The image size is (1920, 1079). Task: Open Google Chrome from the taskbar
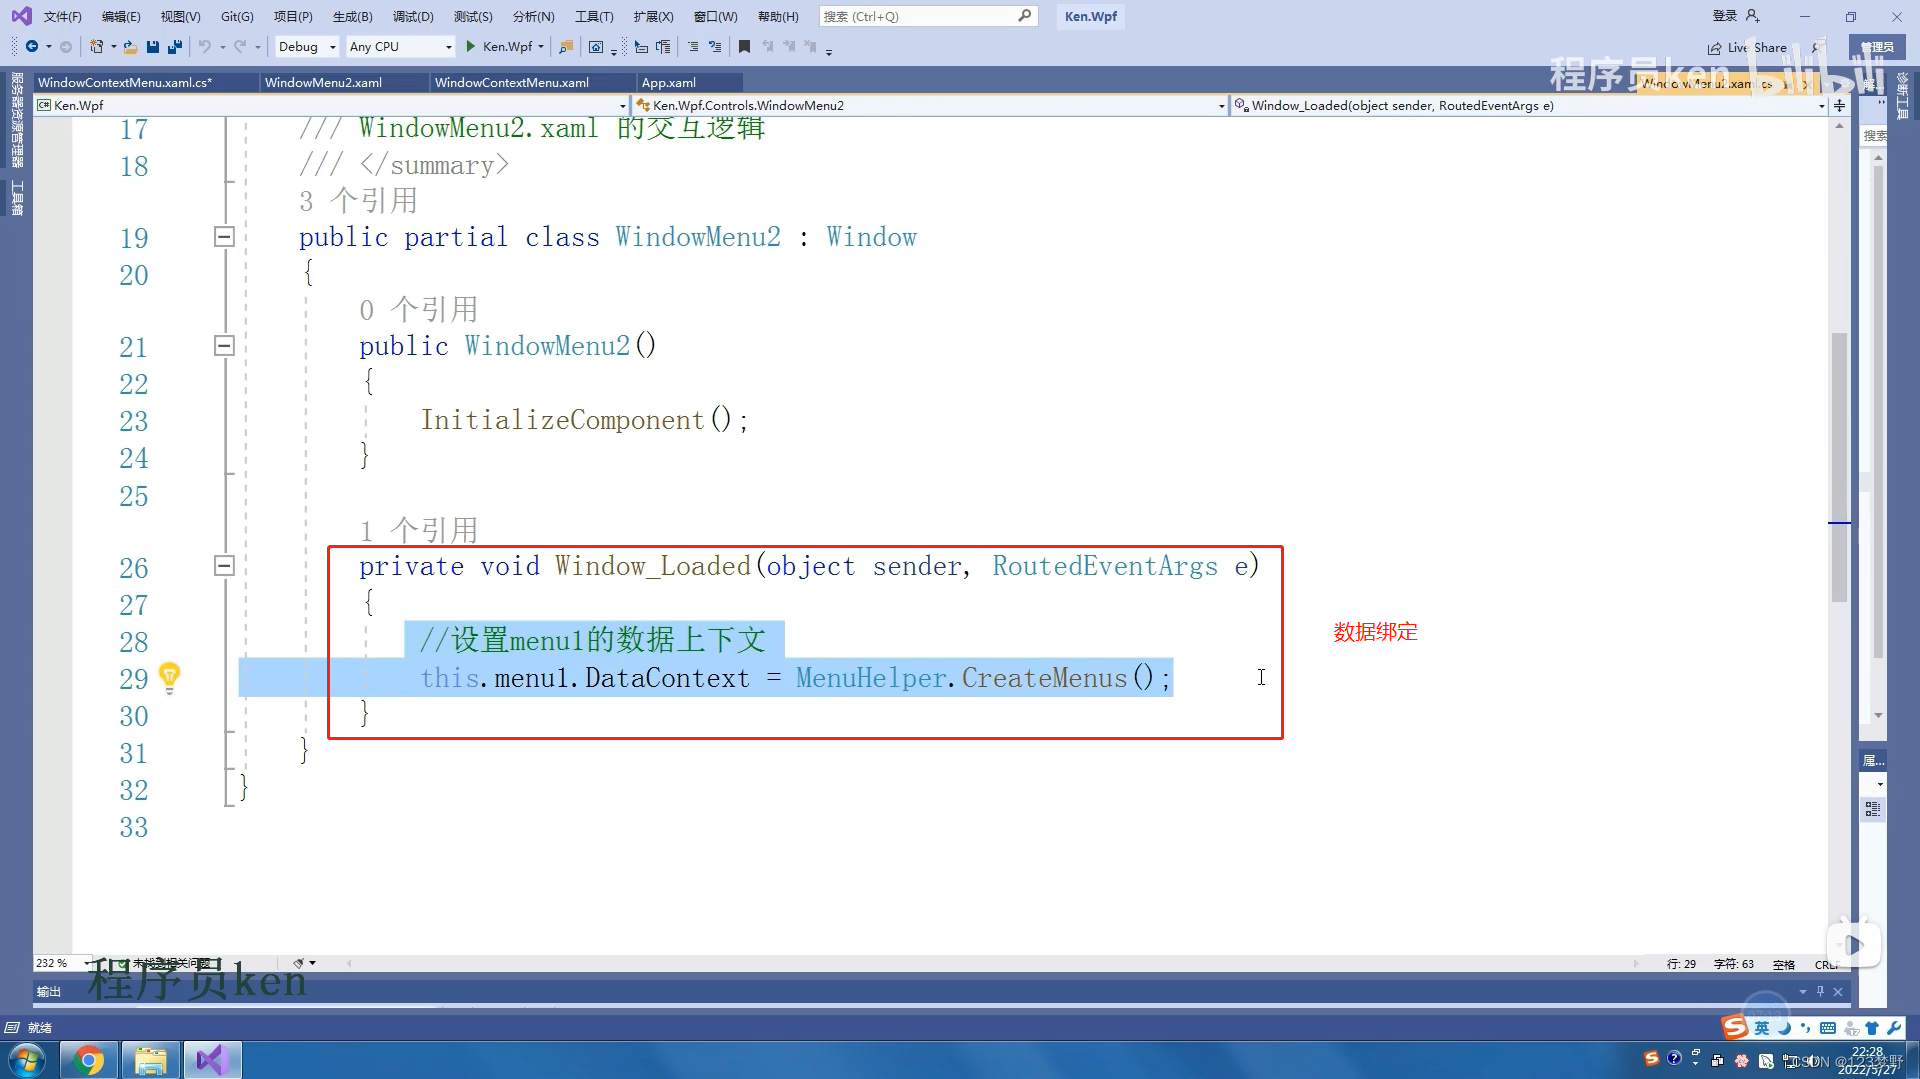[x=88, y=1060]
